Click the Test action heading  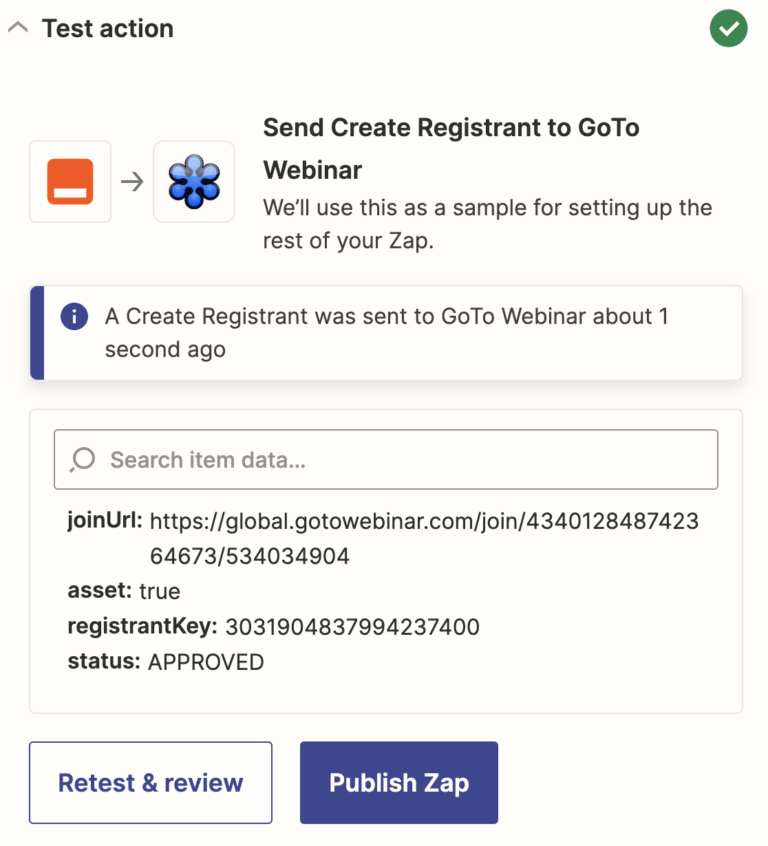106,28
